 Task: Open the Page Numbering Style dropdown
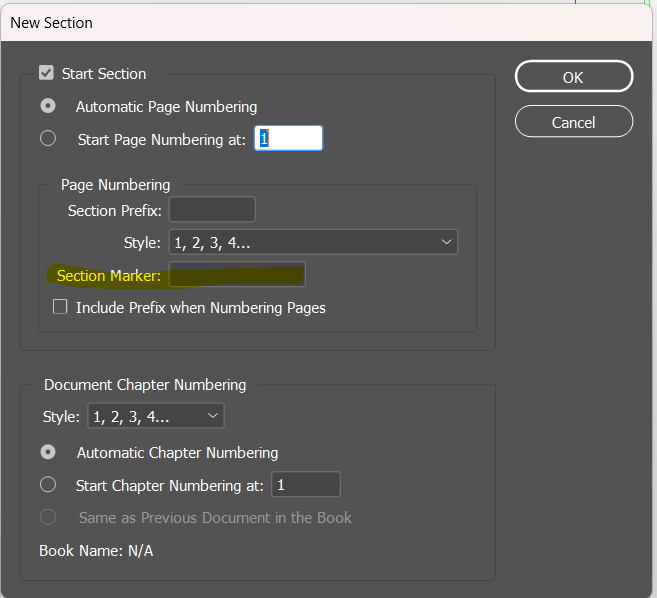click(313, 242)
